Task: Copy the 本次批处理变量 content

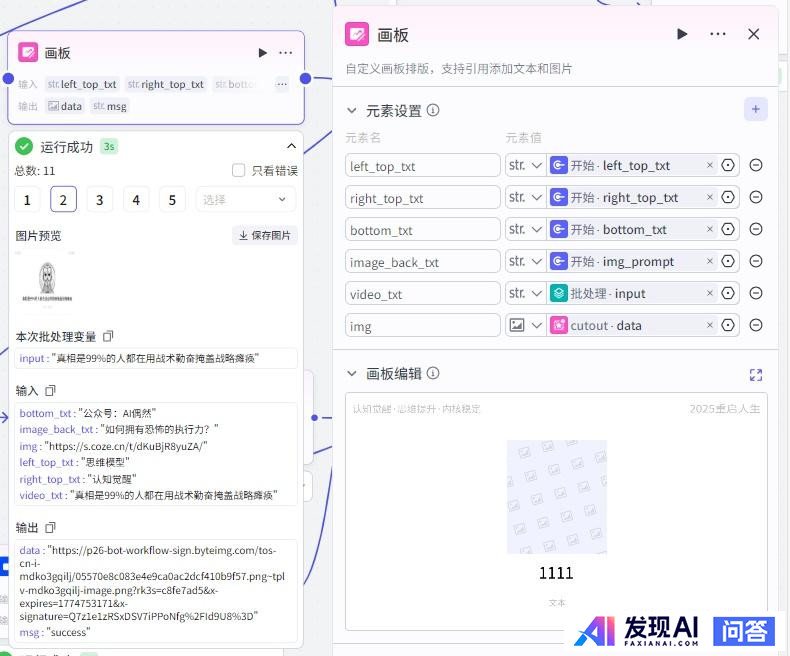Action: pos(109,336)
